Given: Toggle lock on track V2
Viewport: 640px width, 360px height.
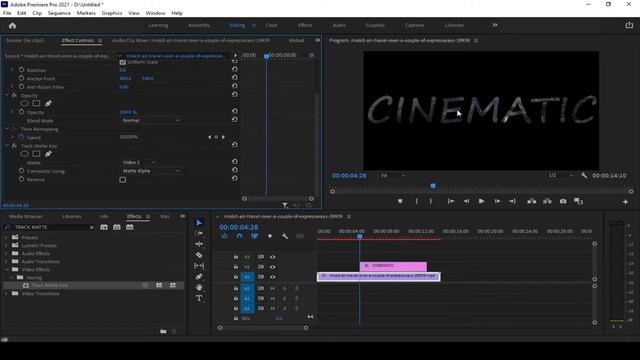Looking at the screenshot, I should [x=236, y=267].
